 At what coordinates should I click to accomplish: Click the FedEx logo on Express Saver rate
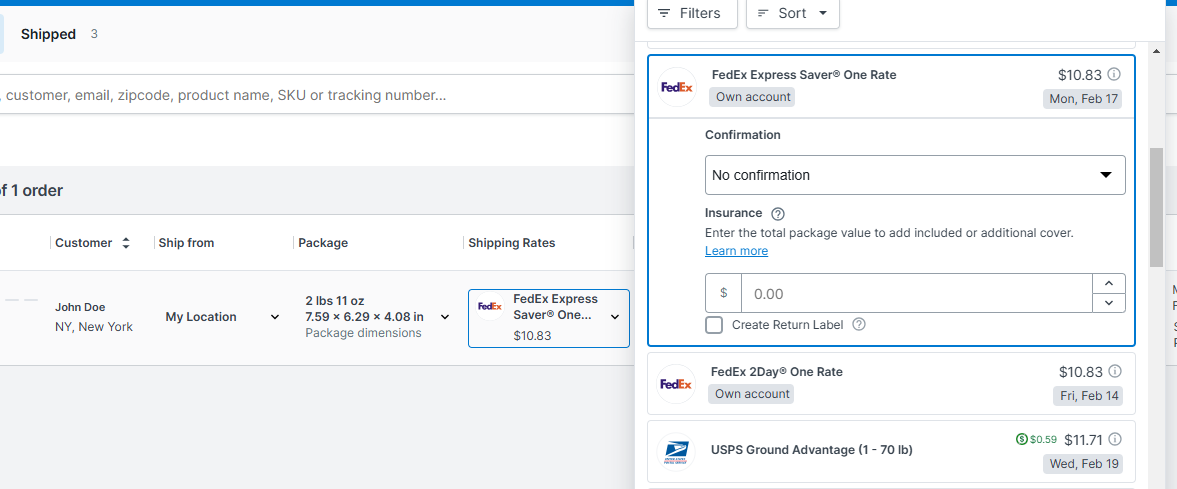677,86
